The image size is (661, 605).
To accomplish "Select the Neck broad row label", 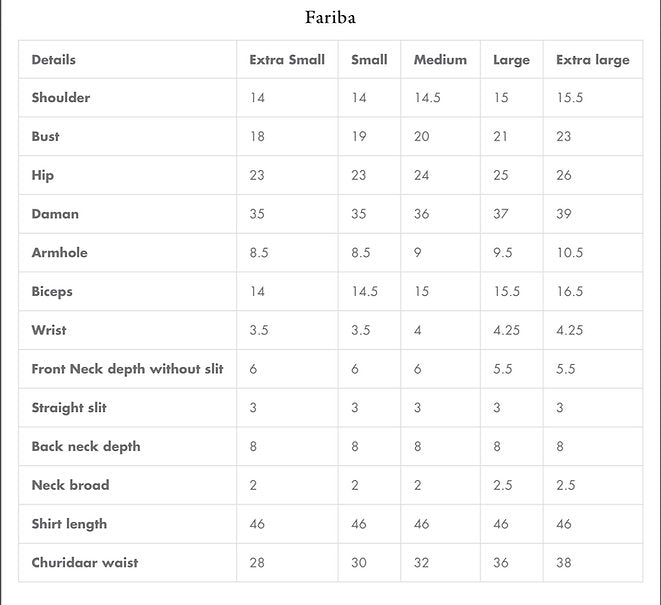I will point(70,485).
